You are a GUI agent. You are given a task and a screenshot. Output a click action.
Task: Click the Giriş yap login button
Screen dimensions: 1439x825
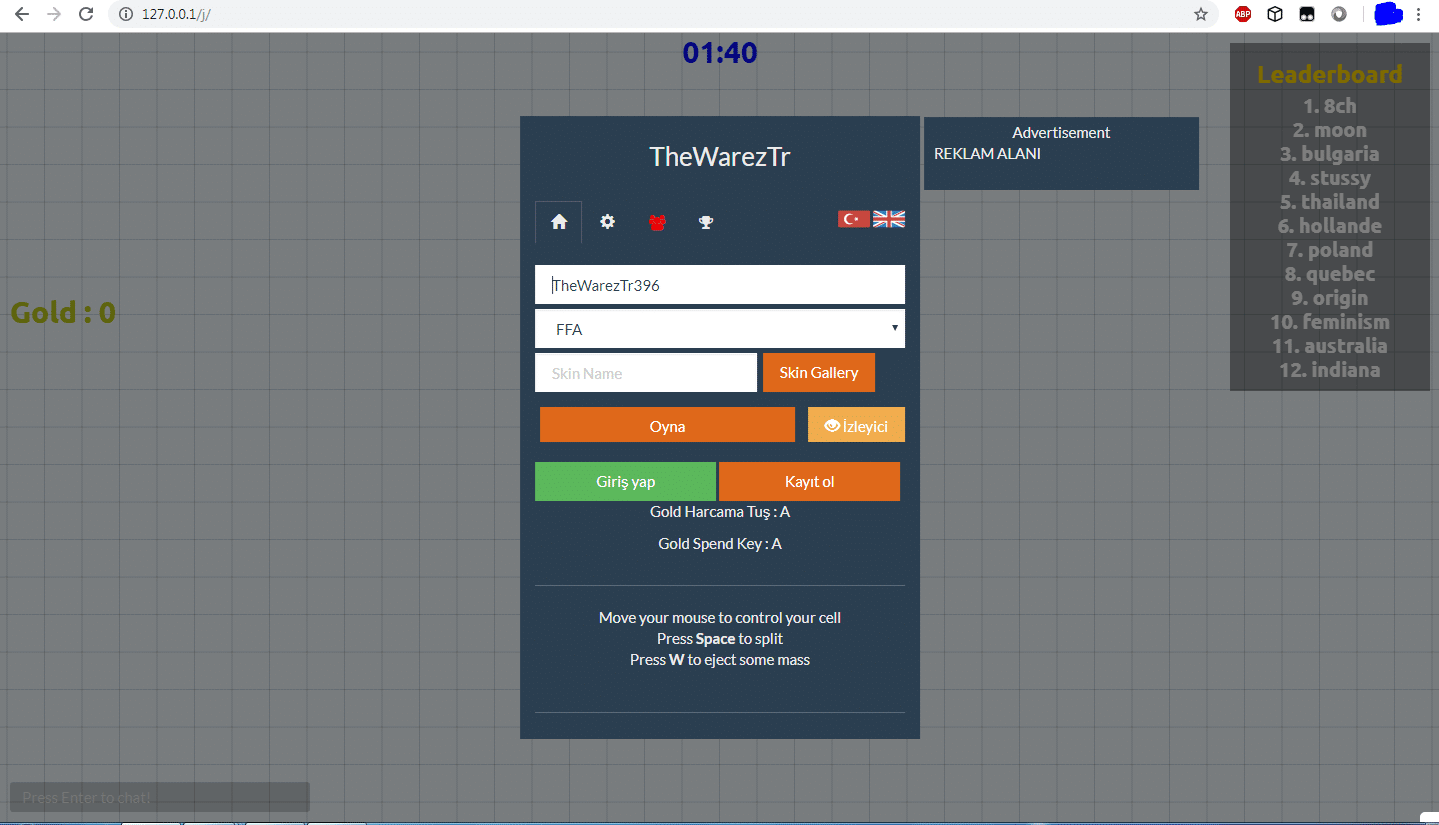click(x=625, y=481)
